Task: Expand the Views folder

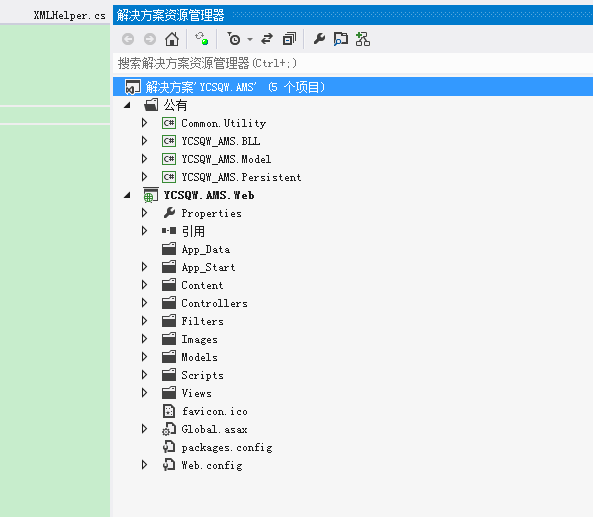Action: click(144, 393)
